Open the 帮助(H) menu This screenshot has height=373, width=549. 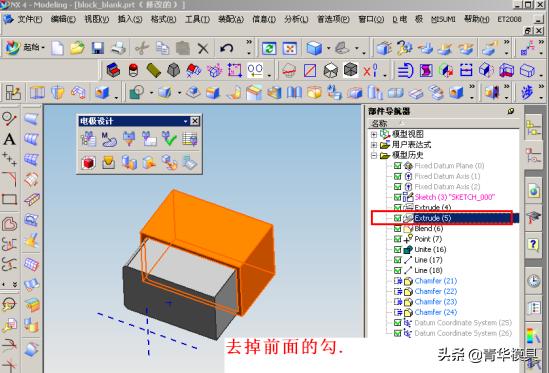[477, 19]
